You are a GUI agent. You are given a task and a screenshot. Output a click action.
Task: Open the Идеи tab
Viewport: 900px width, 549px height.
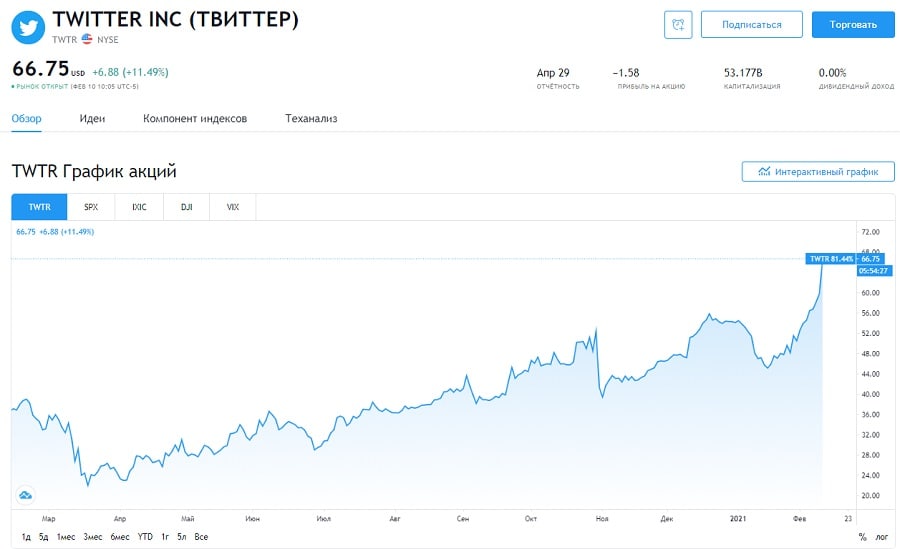click(x=92, y=118)
